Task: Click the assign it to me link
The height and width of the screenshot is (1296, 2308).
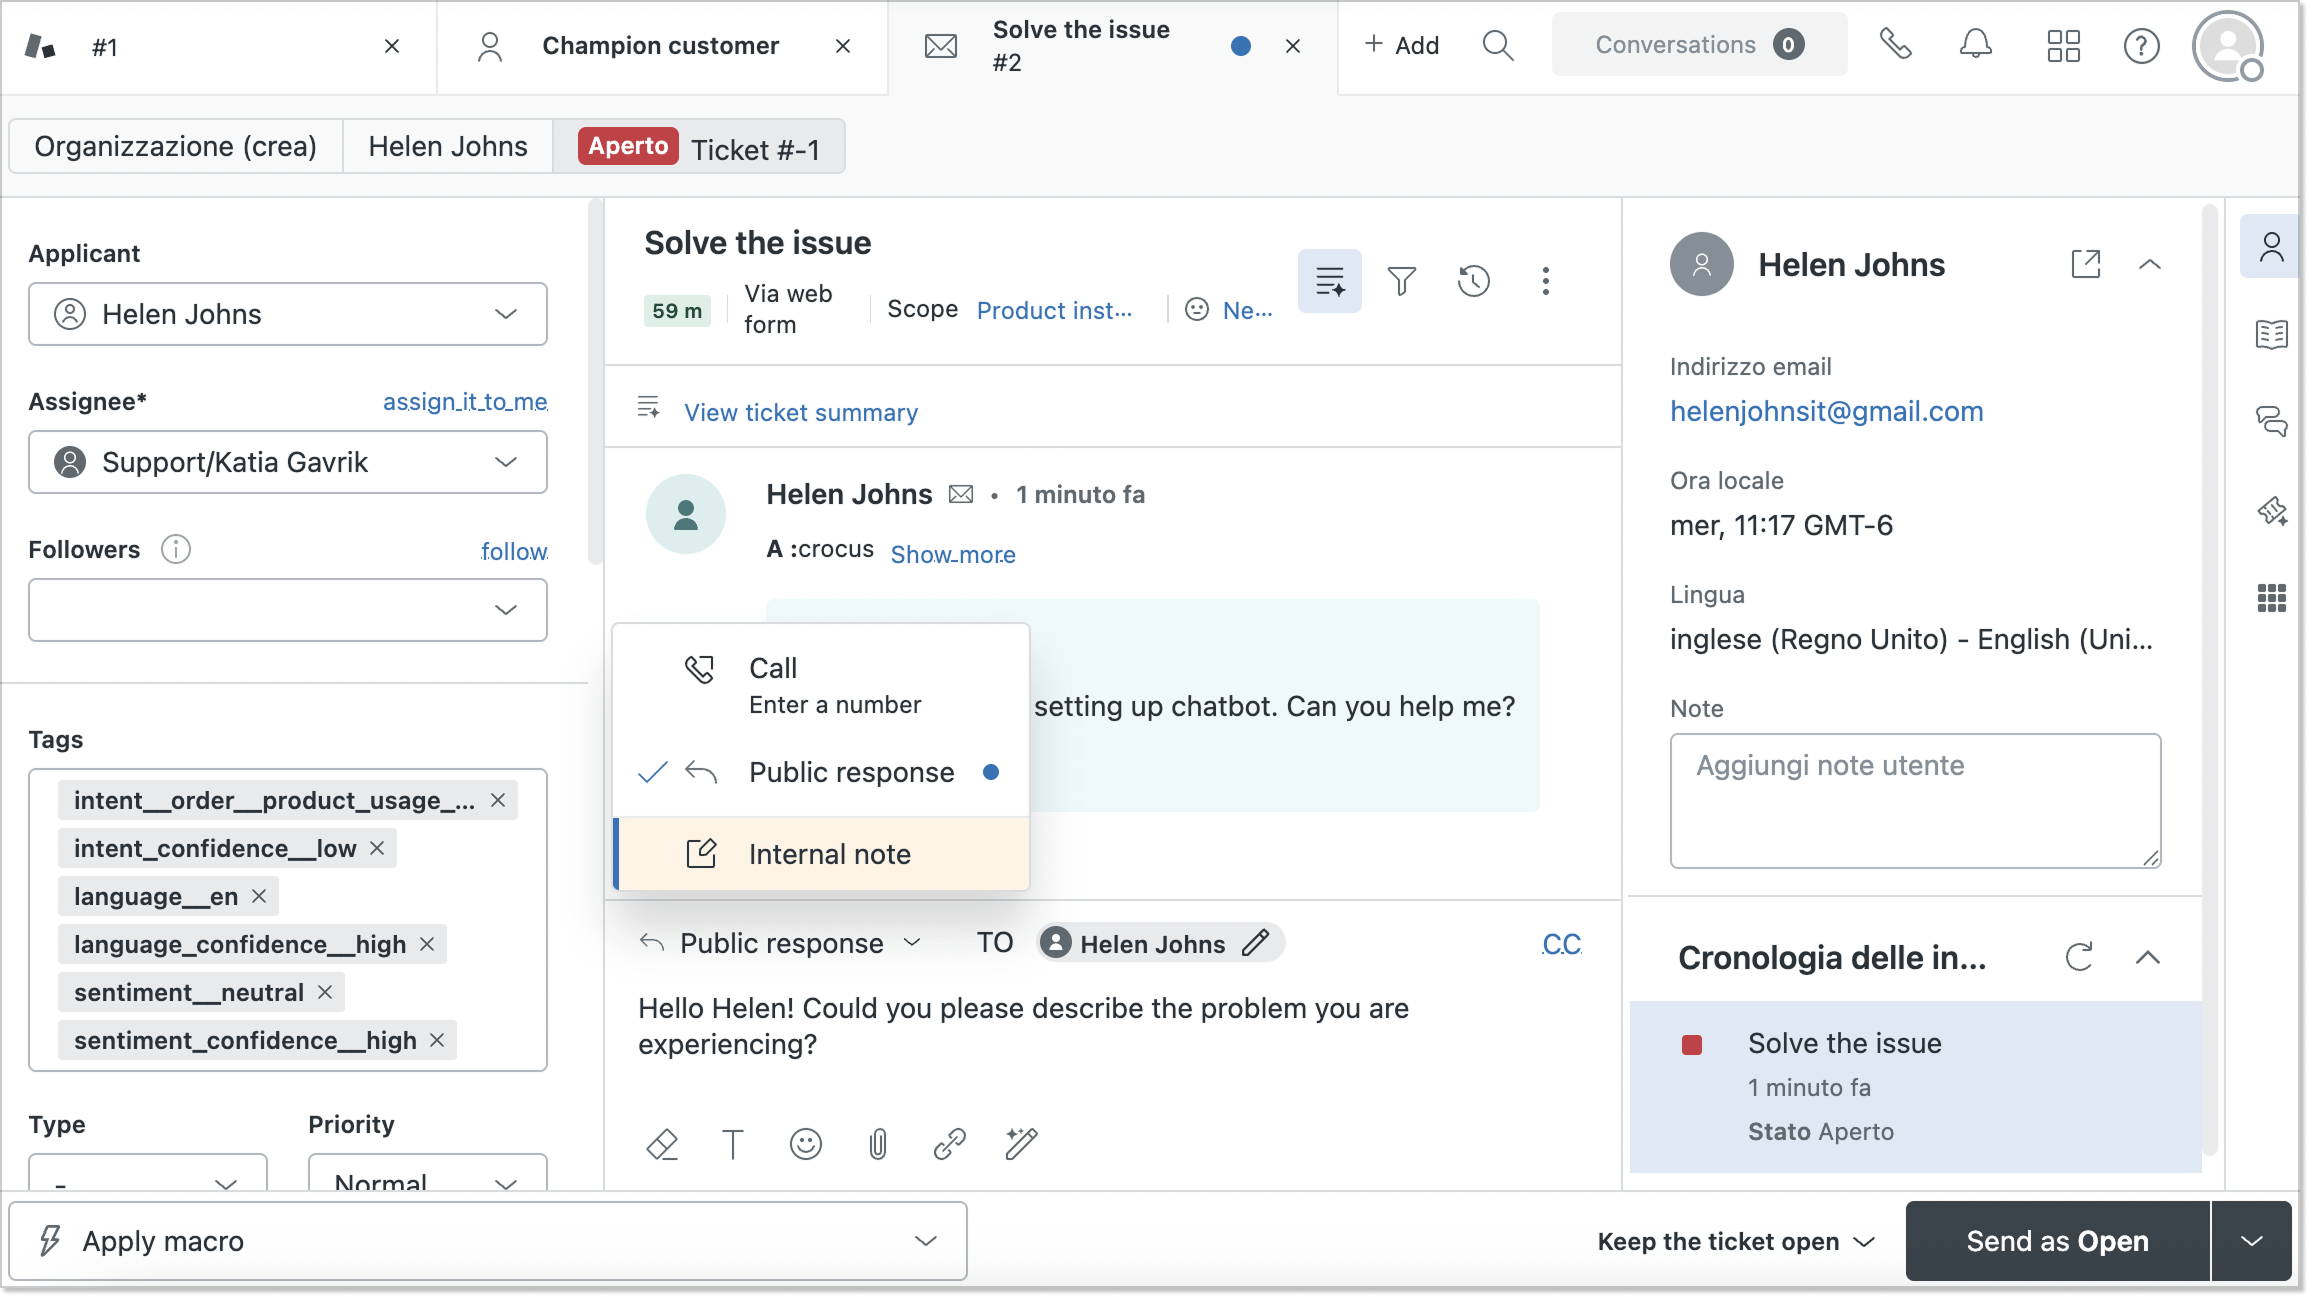Action: click(464, 402)
